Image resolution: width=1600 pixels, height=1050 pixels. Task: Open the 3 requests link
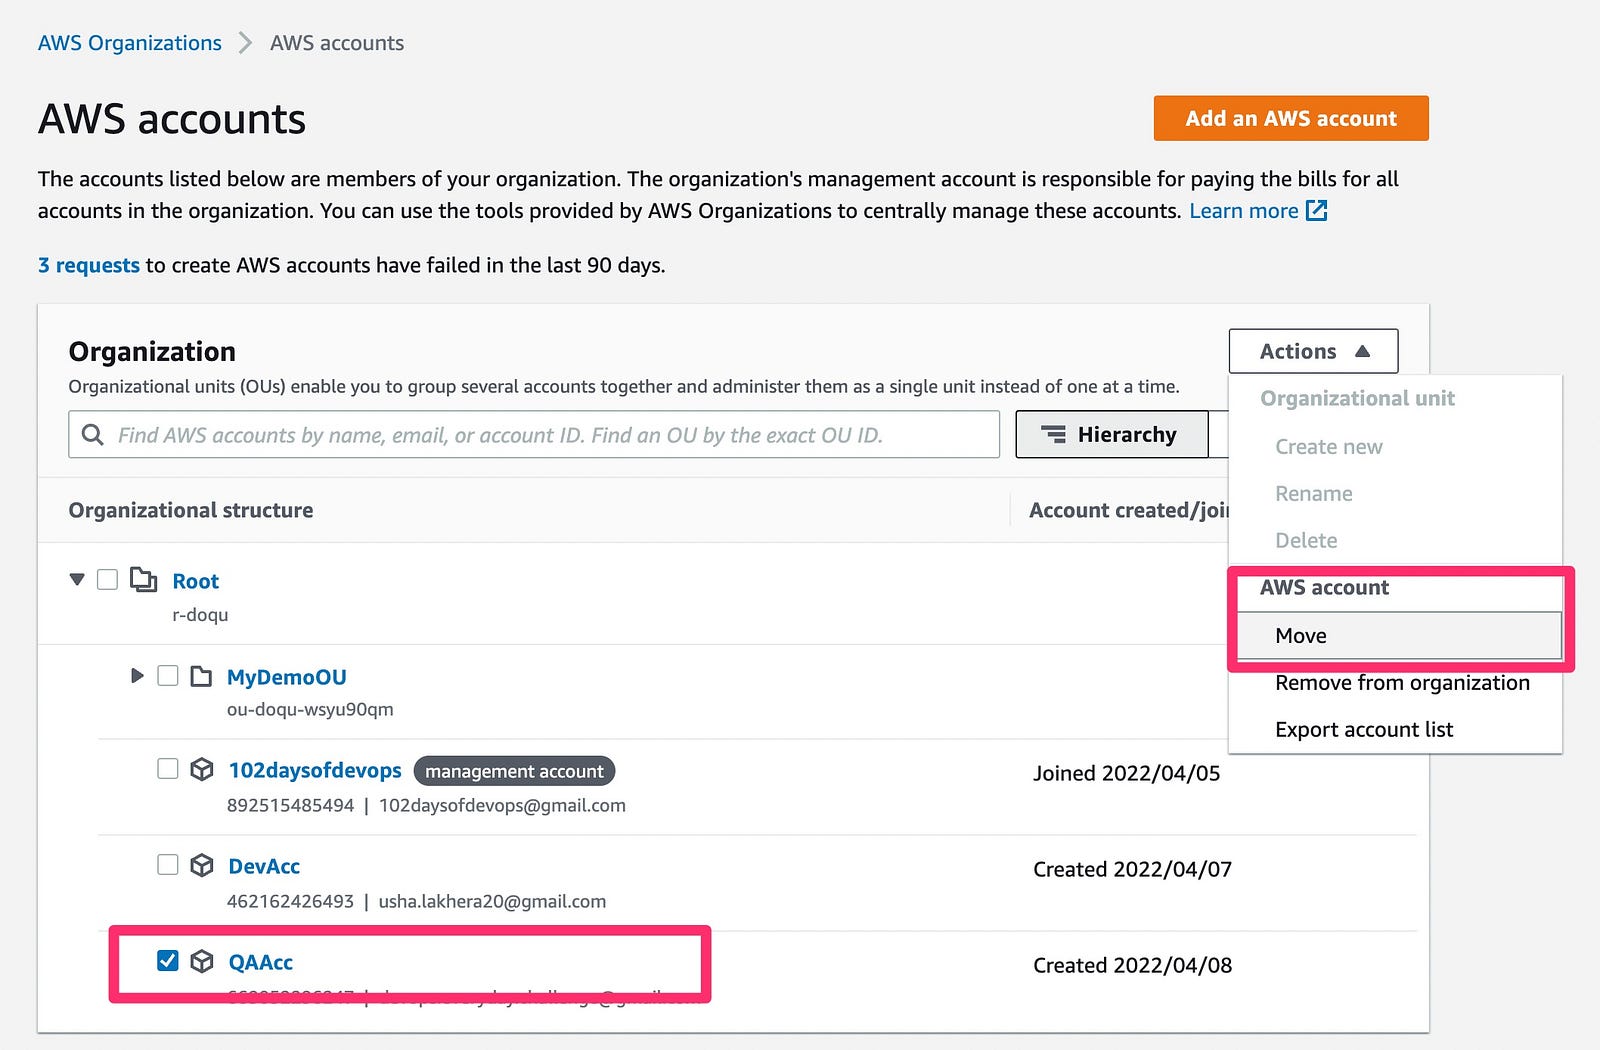point(89,265)
